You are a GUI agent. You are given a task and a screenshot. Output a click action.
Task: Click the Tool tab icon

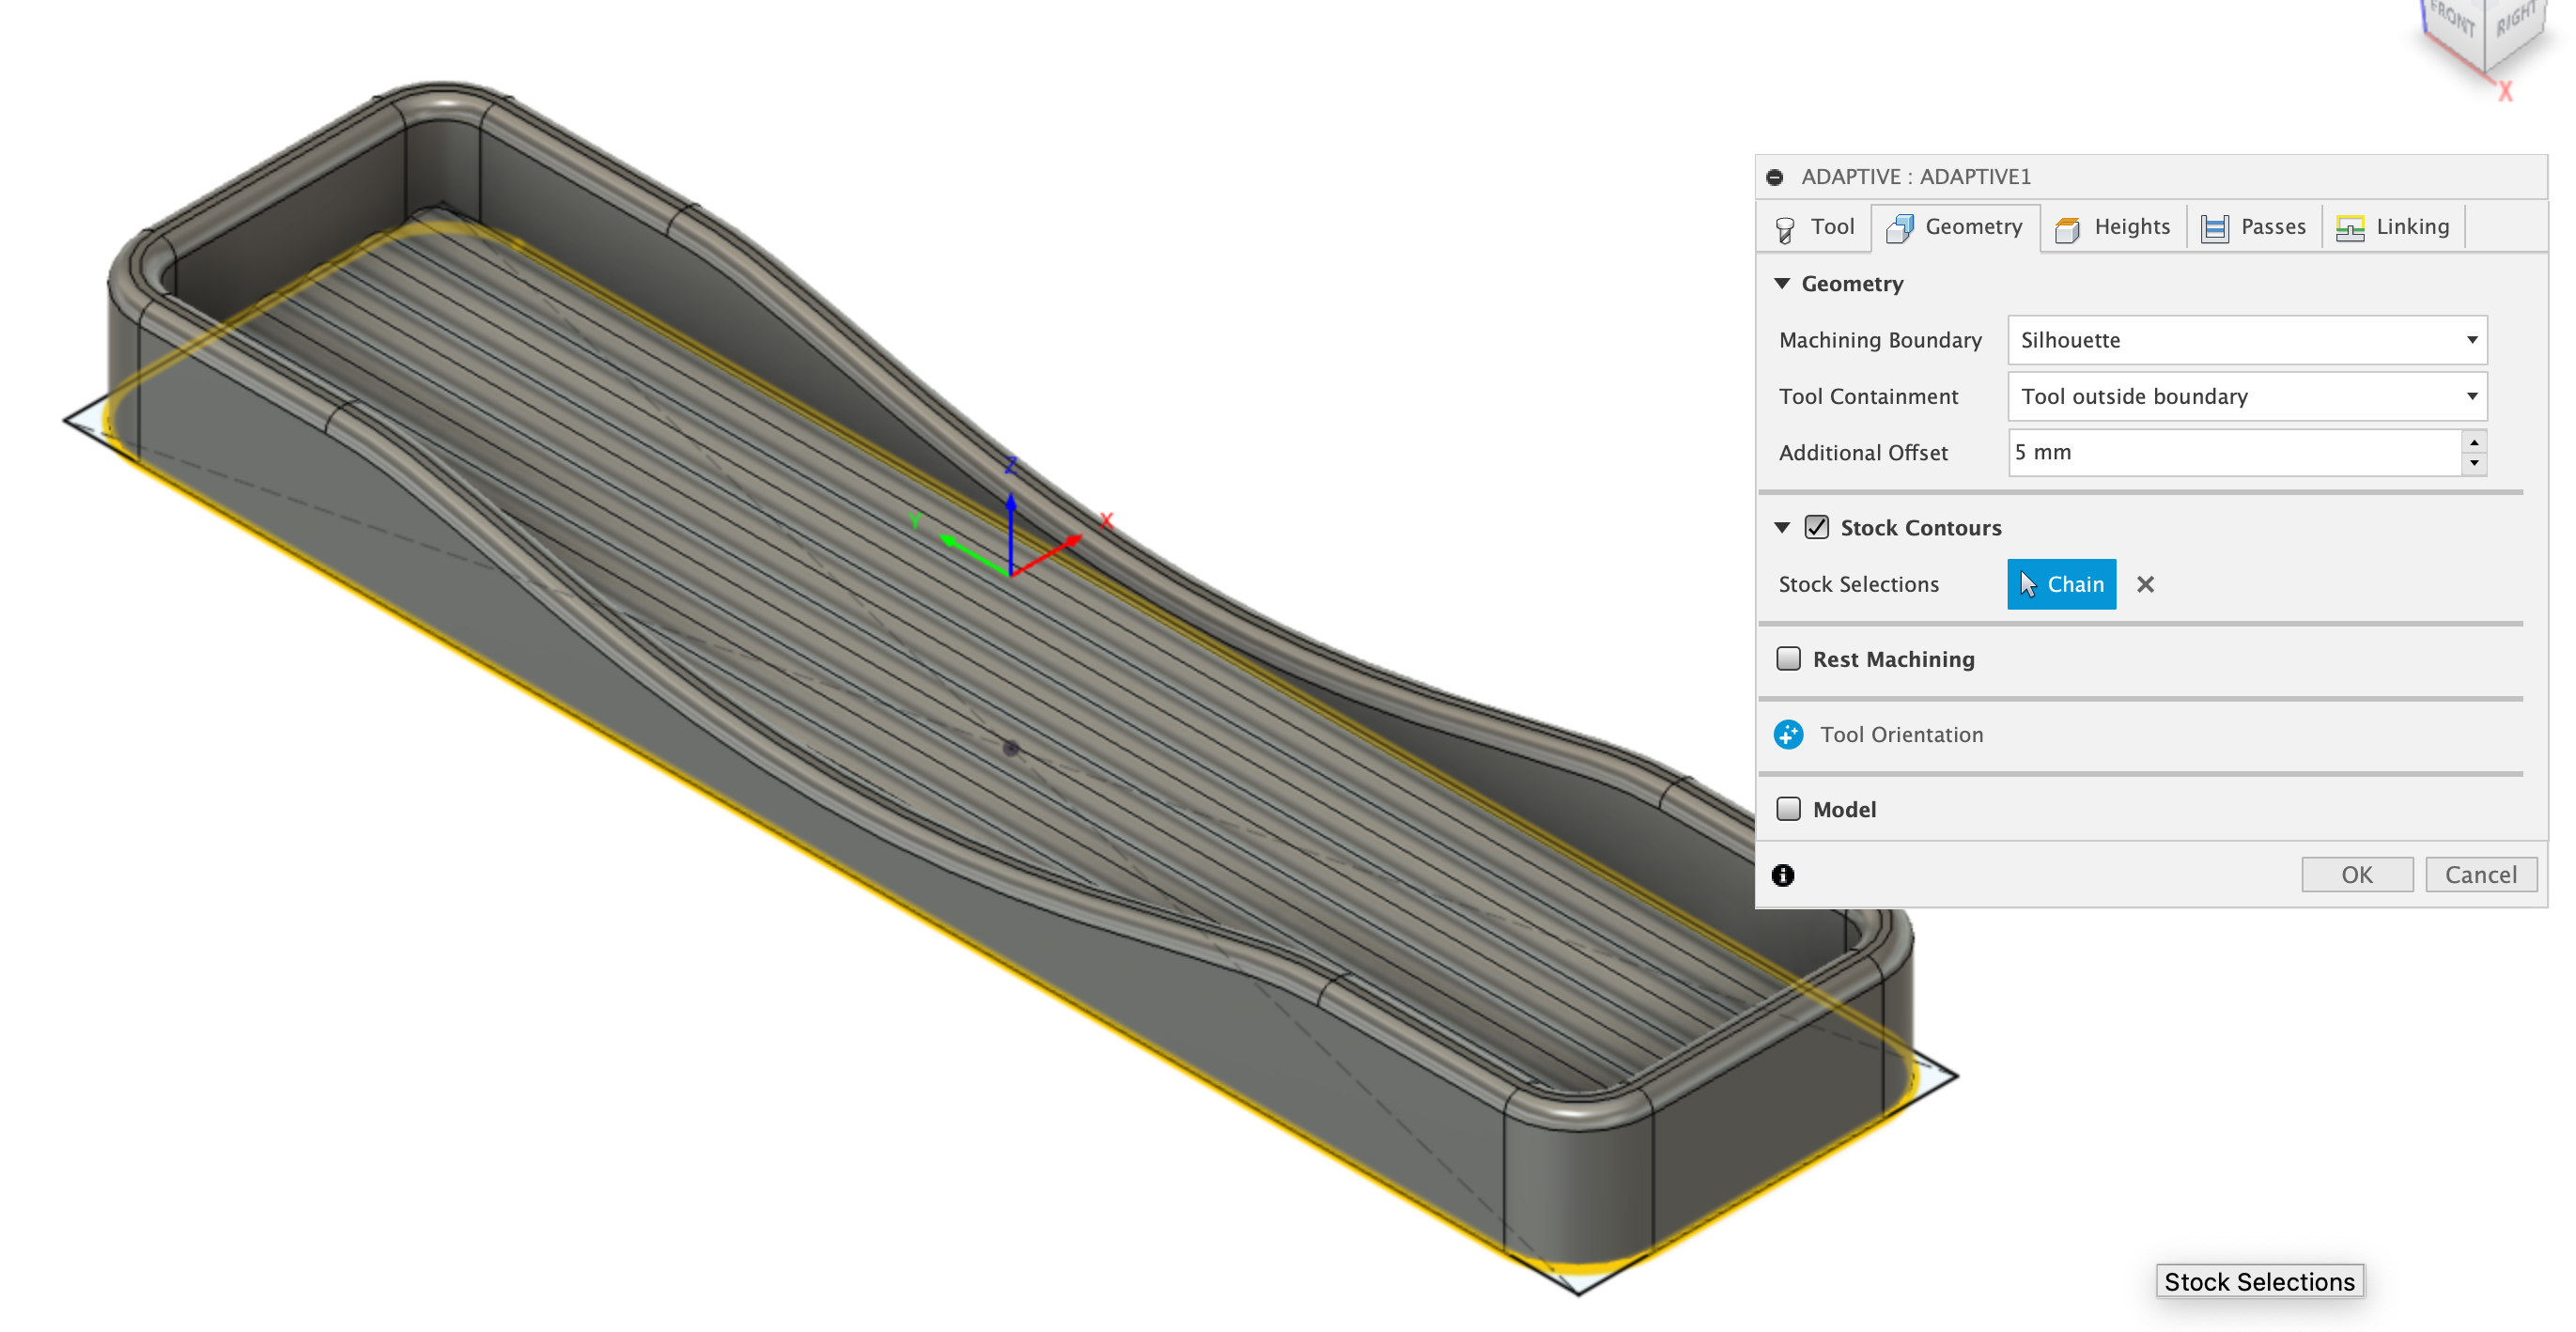1785,229
